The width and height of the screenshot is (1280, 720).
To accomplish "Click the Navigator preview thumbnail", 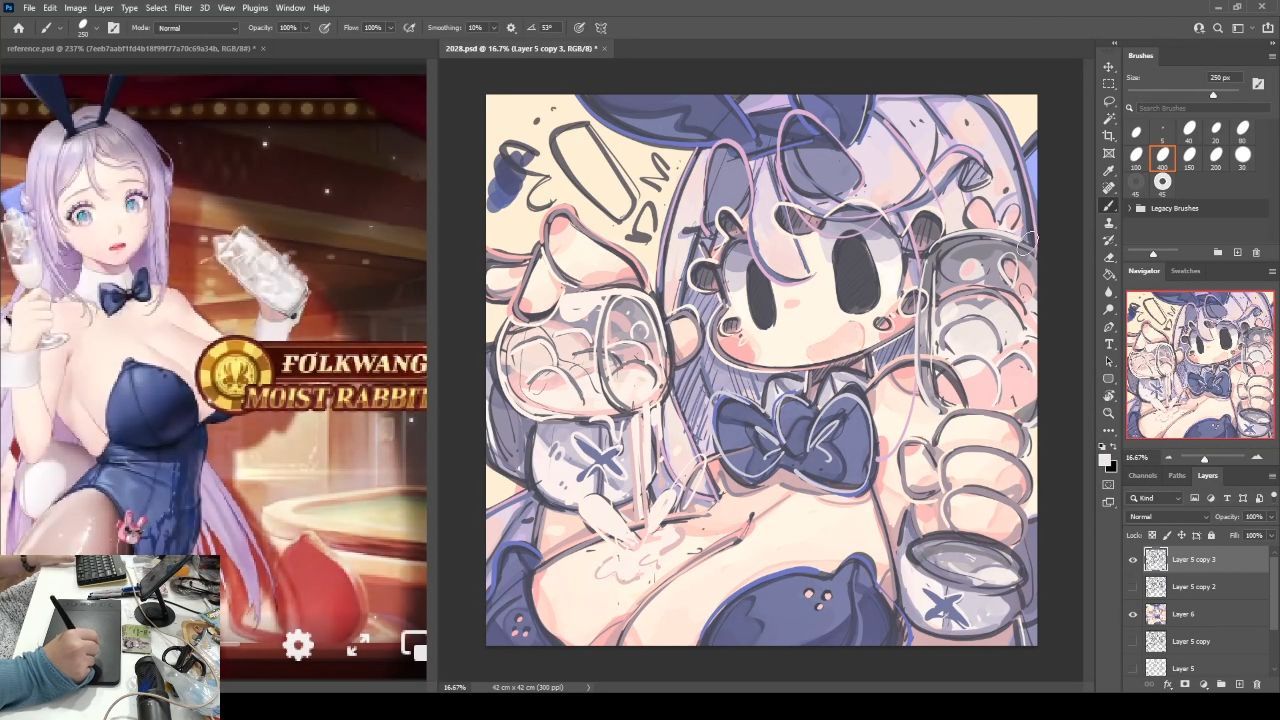I will [1200, 365].
